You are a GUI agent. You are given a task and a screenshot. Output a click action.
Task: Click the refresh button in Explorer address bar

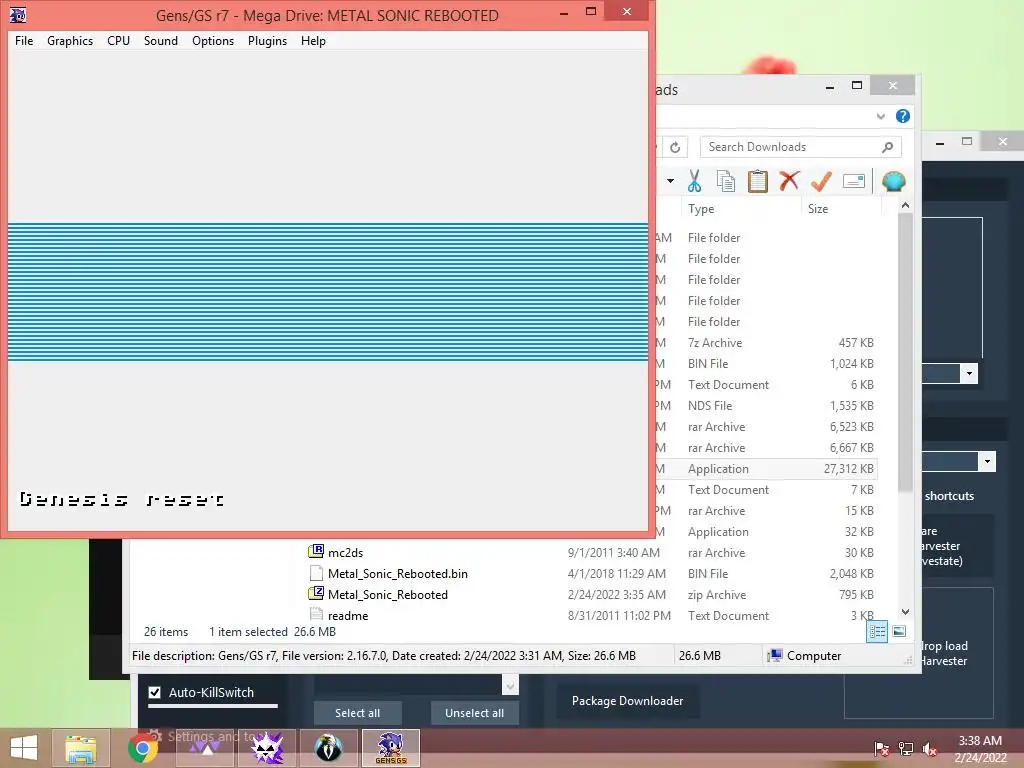(675, 148)
